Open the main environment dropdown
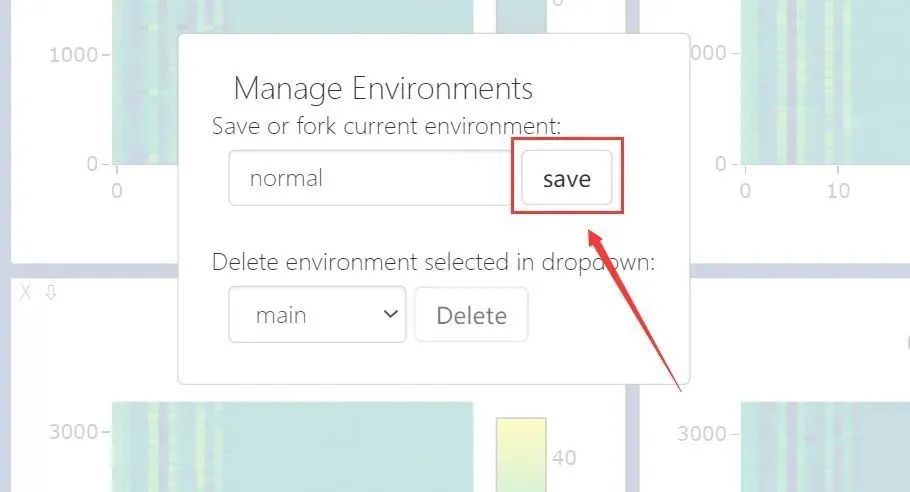This screenshot has height=492, width=910. pos(317,314)
